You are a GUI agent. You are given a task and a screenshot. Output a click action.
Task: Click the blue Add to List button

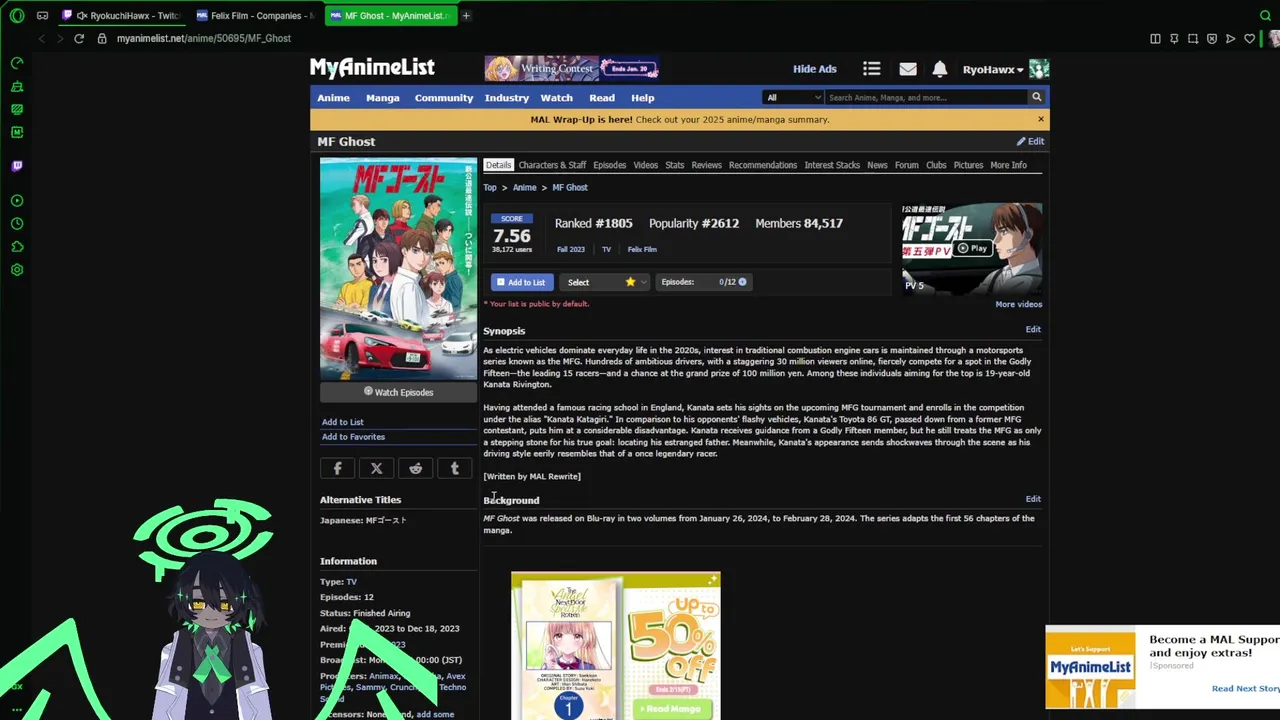(521, 282)
